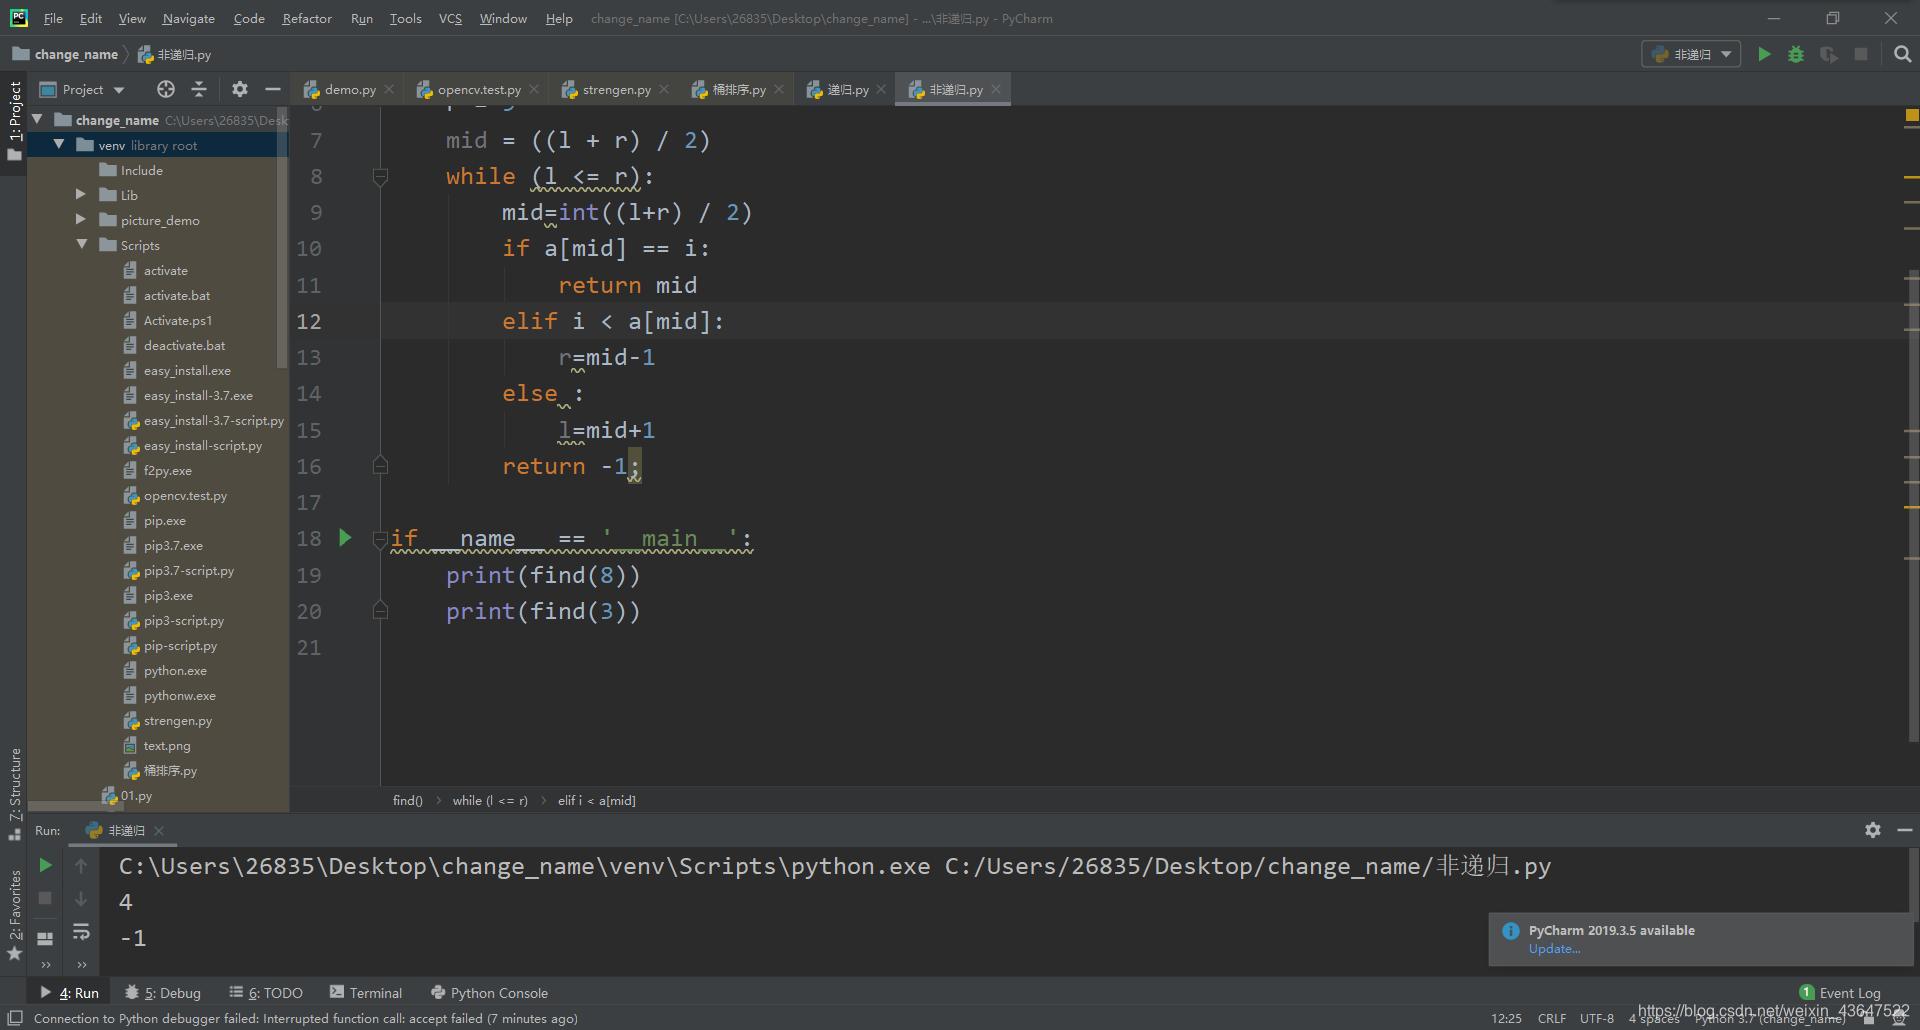The width and height of the screenshot is (1920, 1030).
Task: Rerun the script in Run panel
Action: [x=45, y=865]
